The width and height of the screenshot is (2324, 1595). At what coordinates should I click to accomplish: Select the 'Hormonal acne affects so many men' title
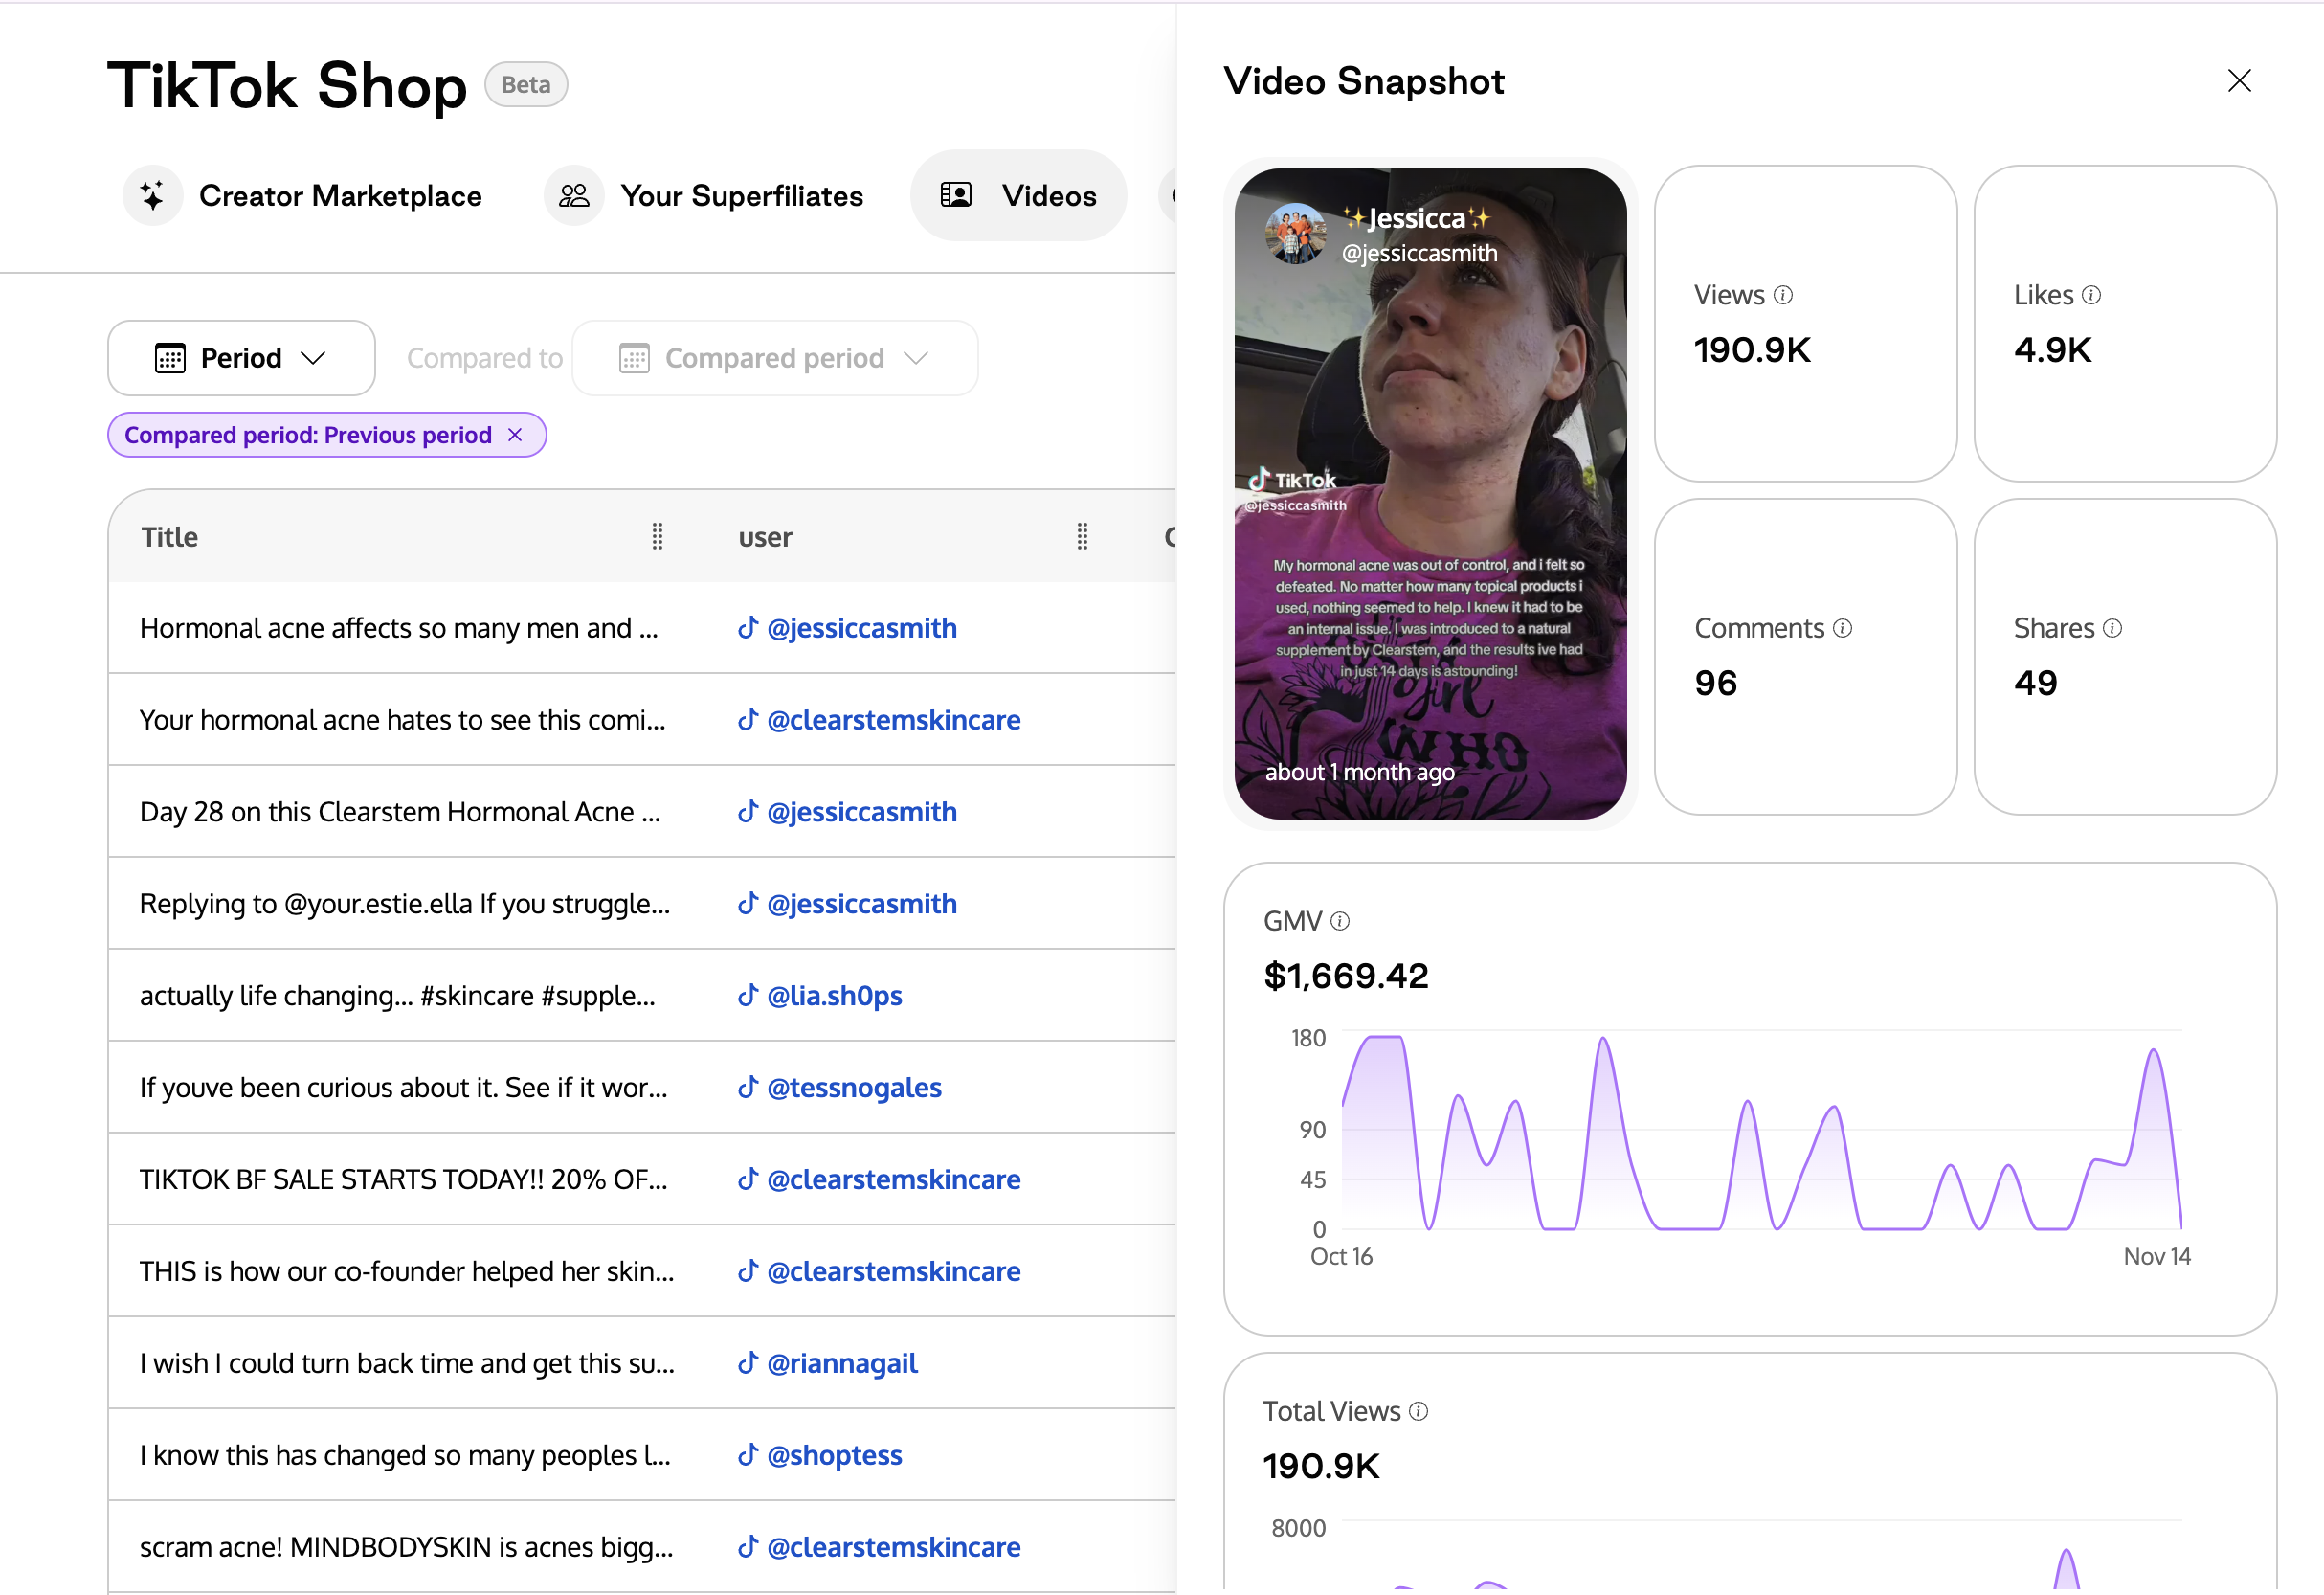tap(399, 628)
